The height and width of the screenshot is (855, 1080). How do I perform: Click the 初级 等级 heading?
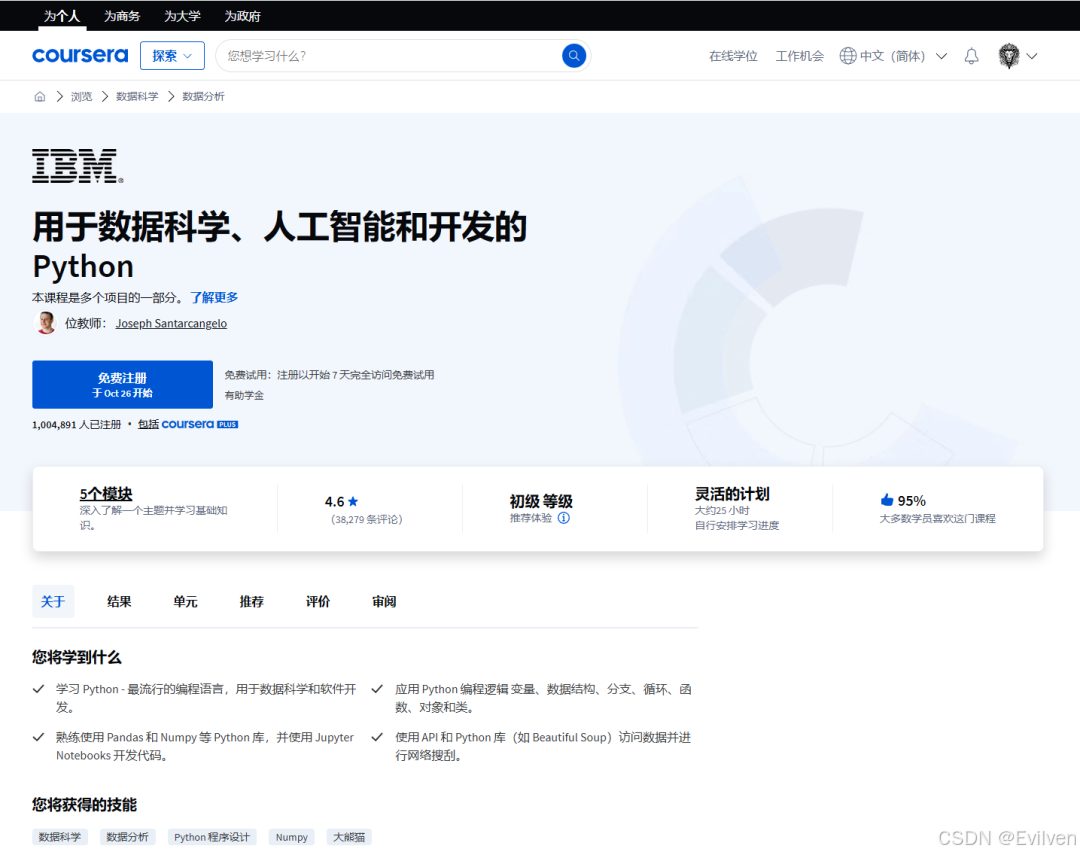541,501
